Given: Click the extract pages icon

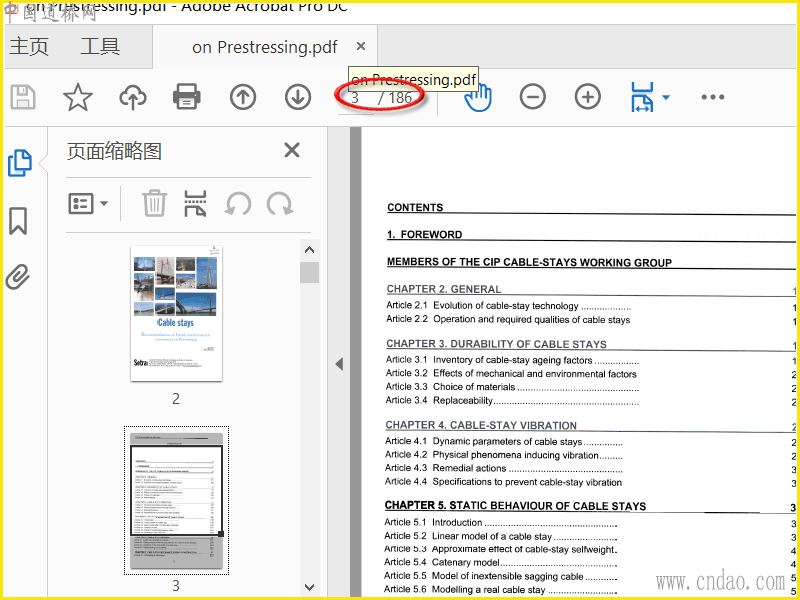Looking at the screenshot, I should (x=195, y=203).
